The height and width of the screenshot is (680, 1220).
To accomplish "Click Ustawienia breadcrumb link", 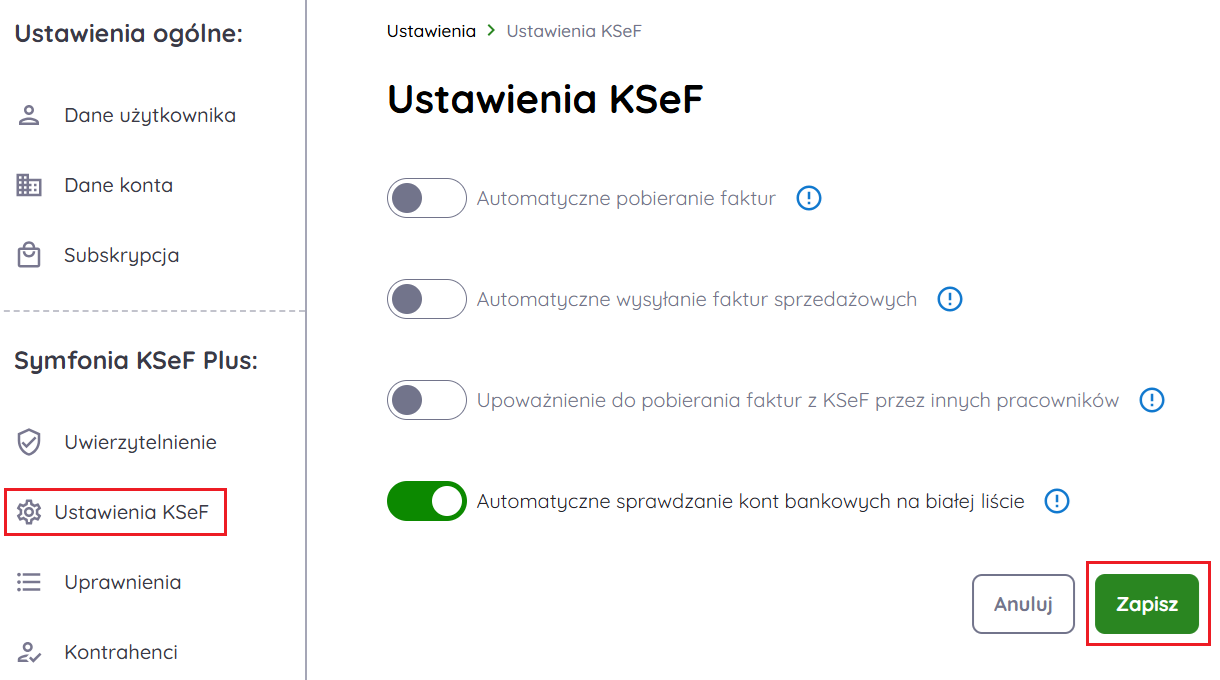I will pos(431,31).
